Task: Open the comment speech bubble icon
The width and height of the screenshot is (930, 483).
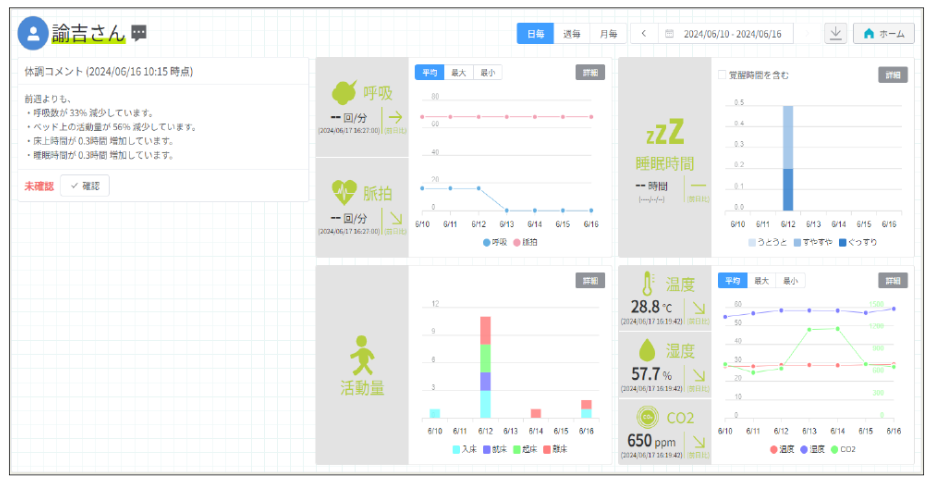Action: click(139, 33)
